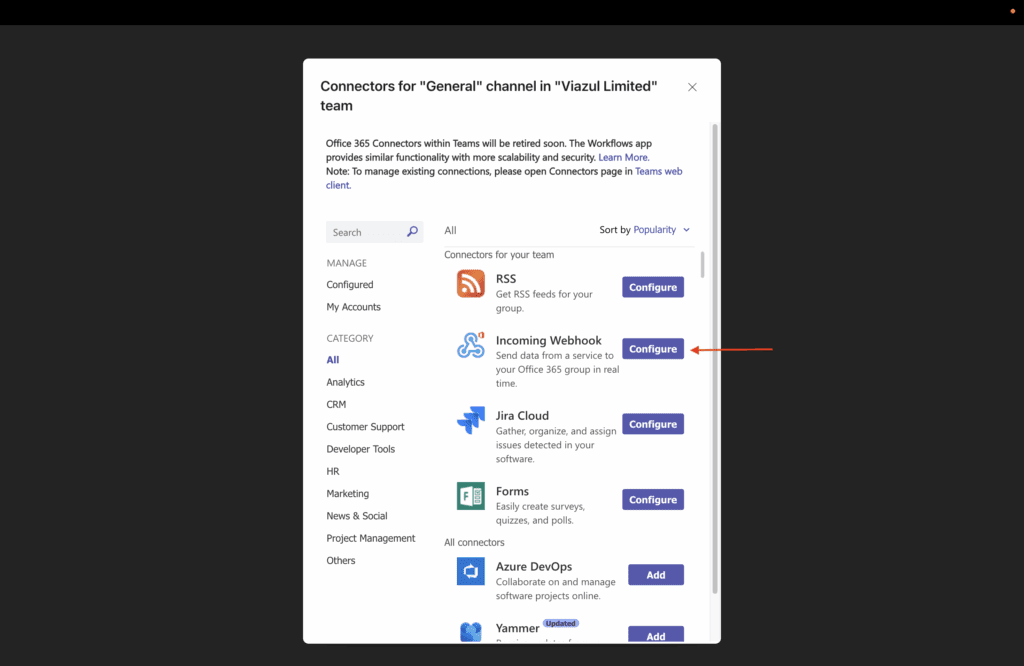Open the Sort by Popularity dropdown
This screenshot has height=666, width=1024.
[661, 230]
